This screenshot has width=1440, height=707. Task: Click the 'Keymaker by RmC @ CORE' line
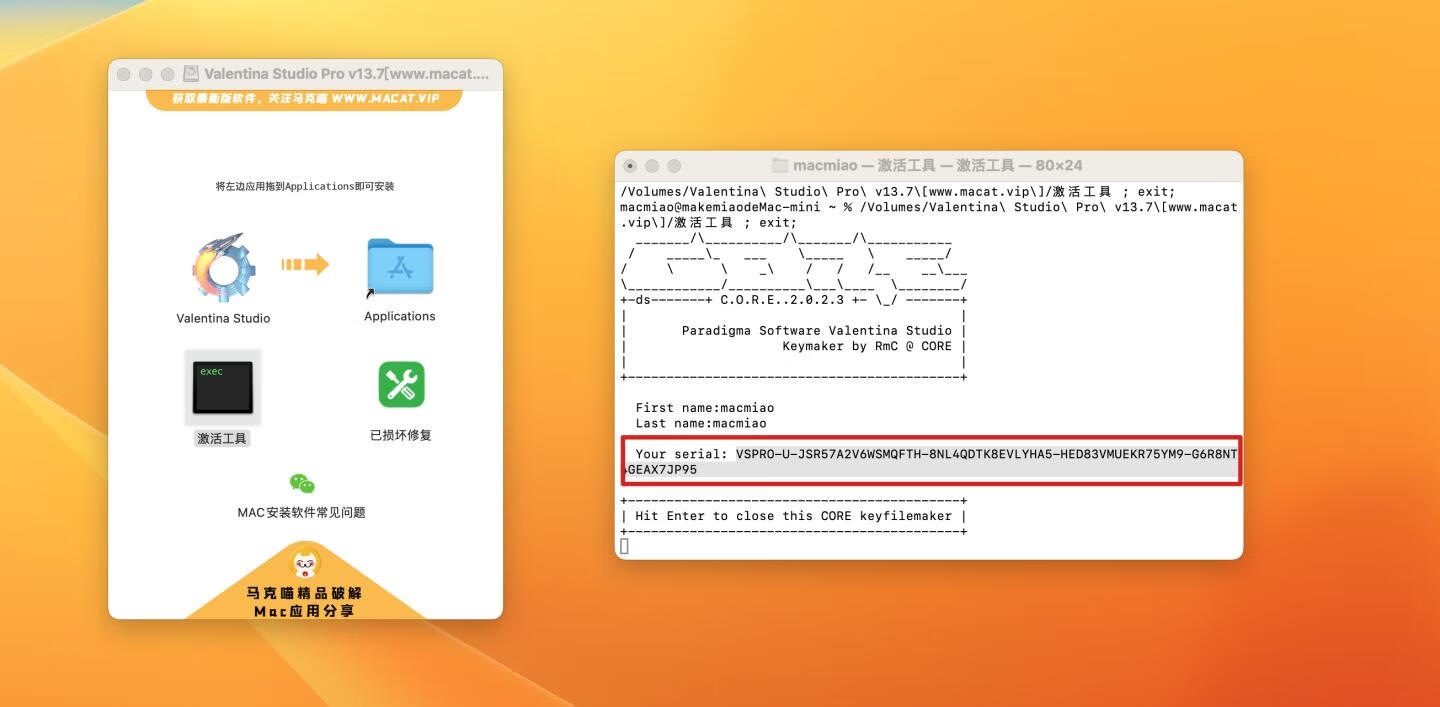(867, 346)
